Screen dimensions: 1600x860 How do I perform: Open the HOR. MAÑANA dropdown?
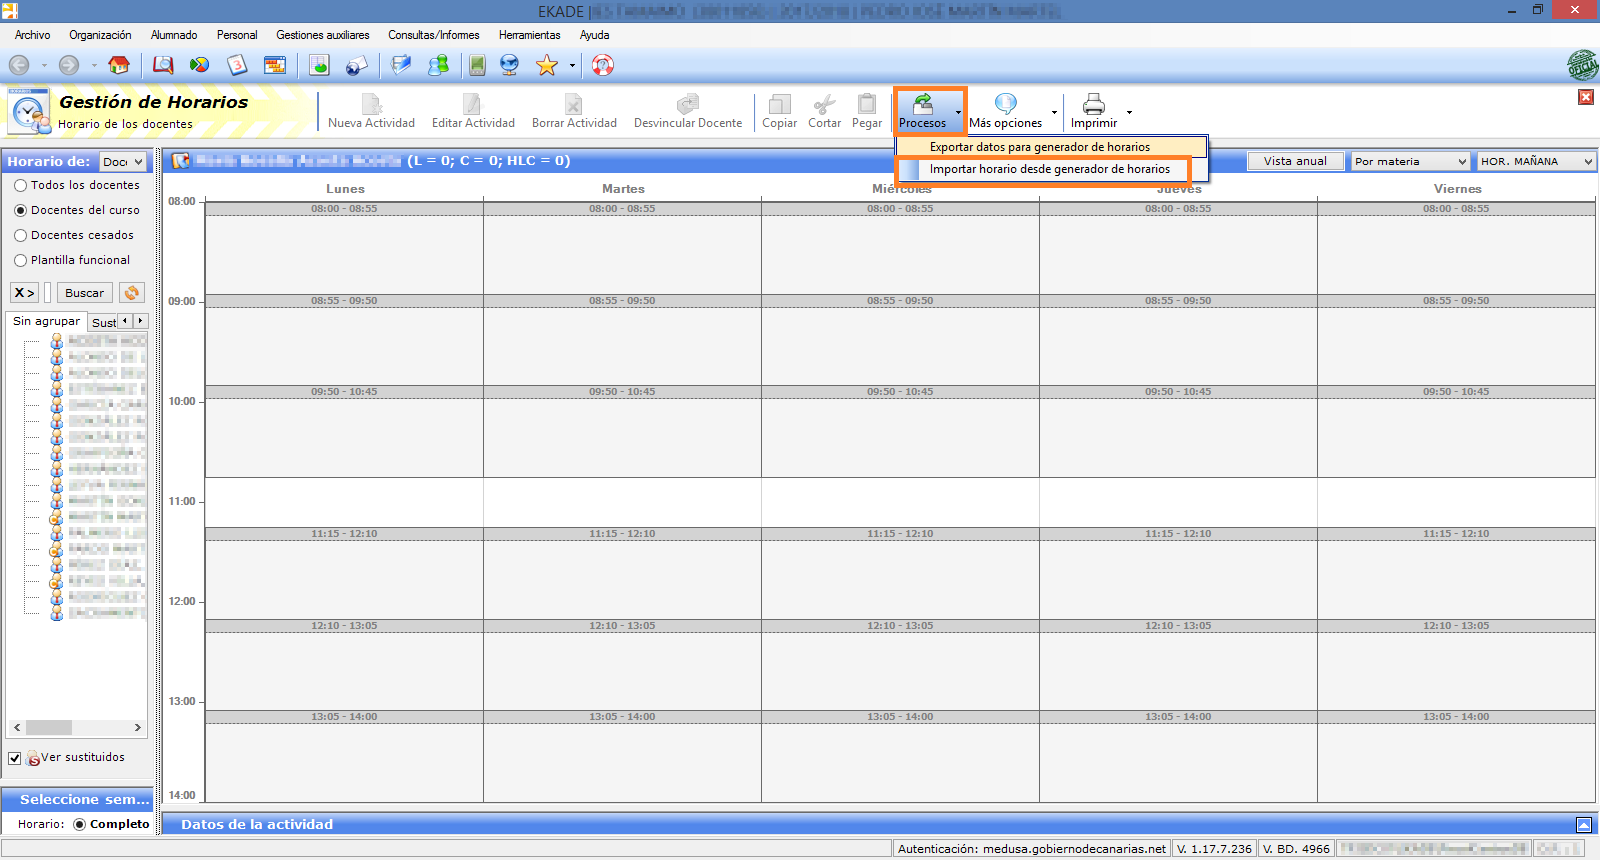point(1537,161)
